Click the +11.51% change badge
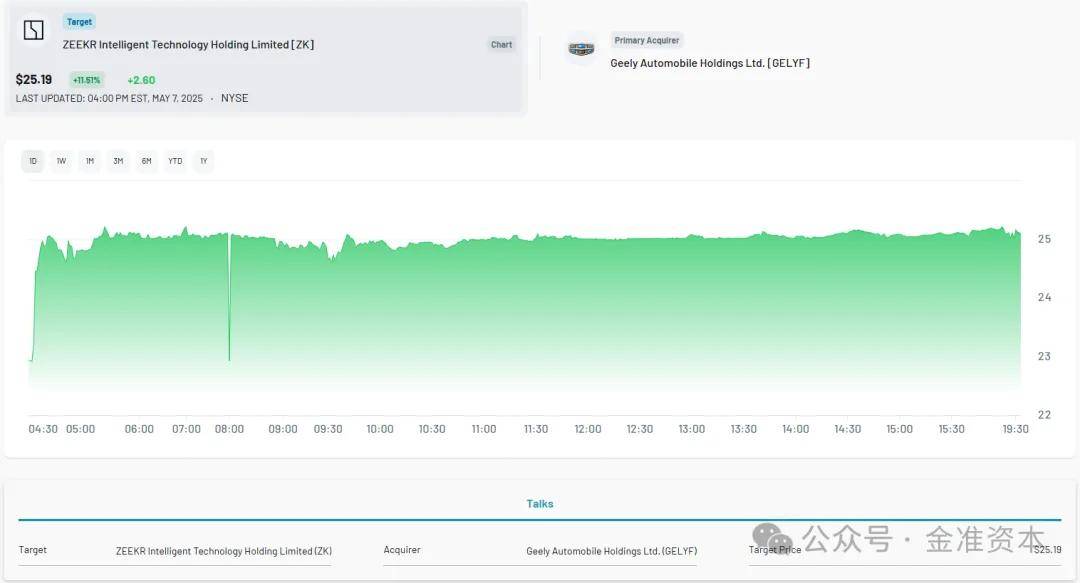Viewport: 1080px width, 583px height. click(87, 80)
